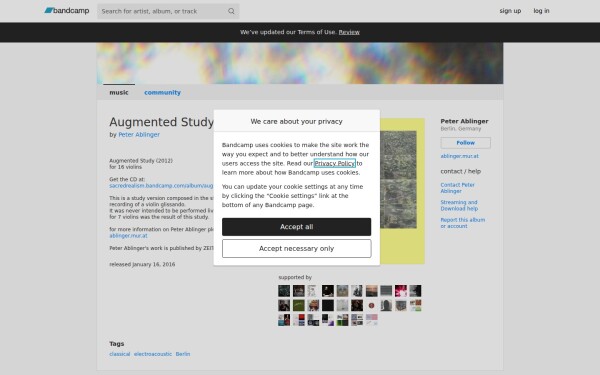600x375 pixels.
Task: Select the Berlin tag
Action: coord(183,354)
